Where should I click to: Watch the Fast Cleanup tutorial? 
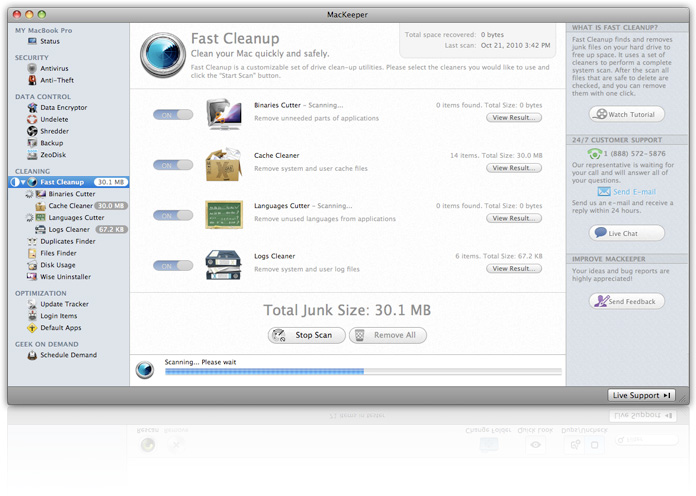coord(627,115)
